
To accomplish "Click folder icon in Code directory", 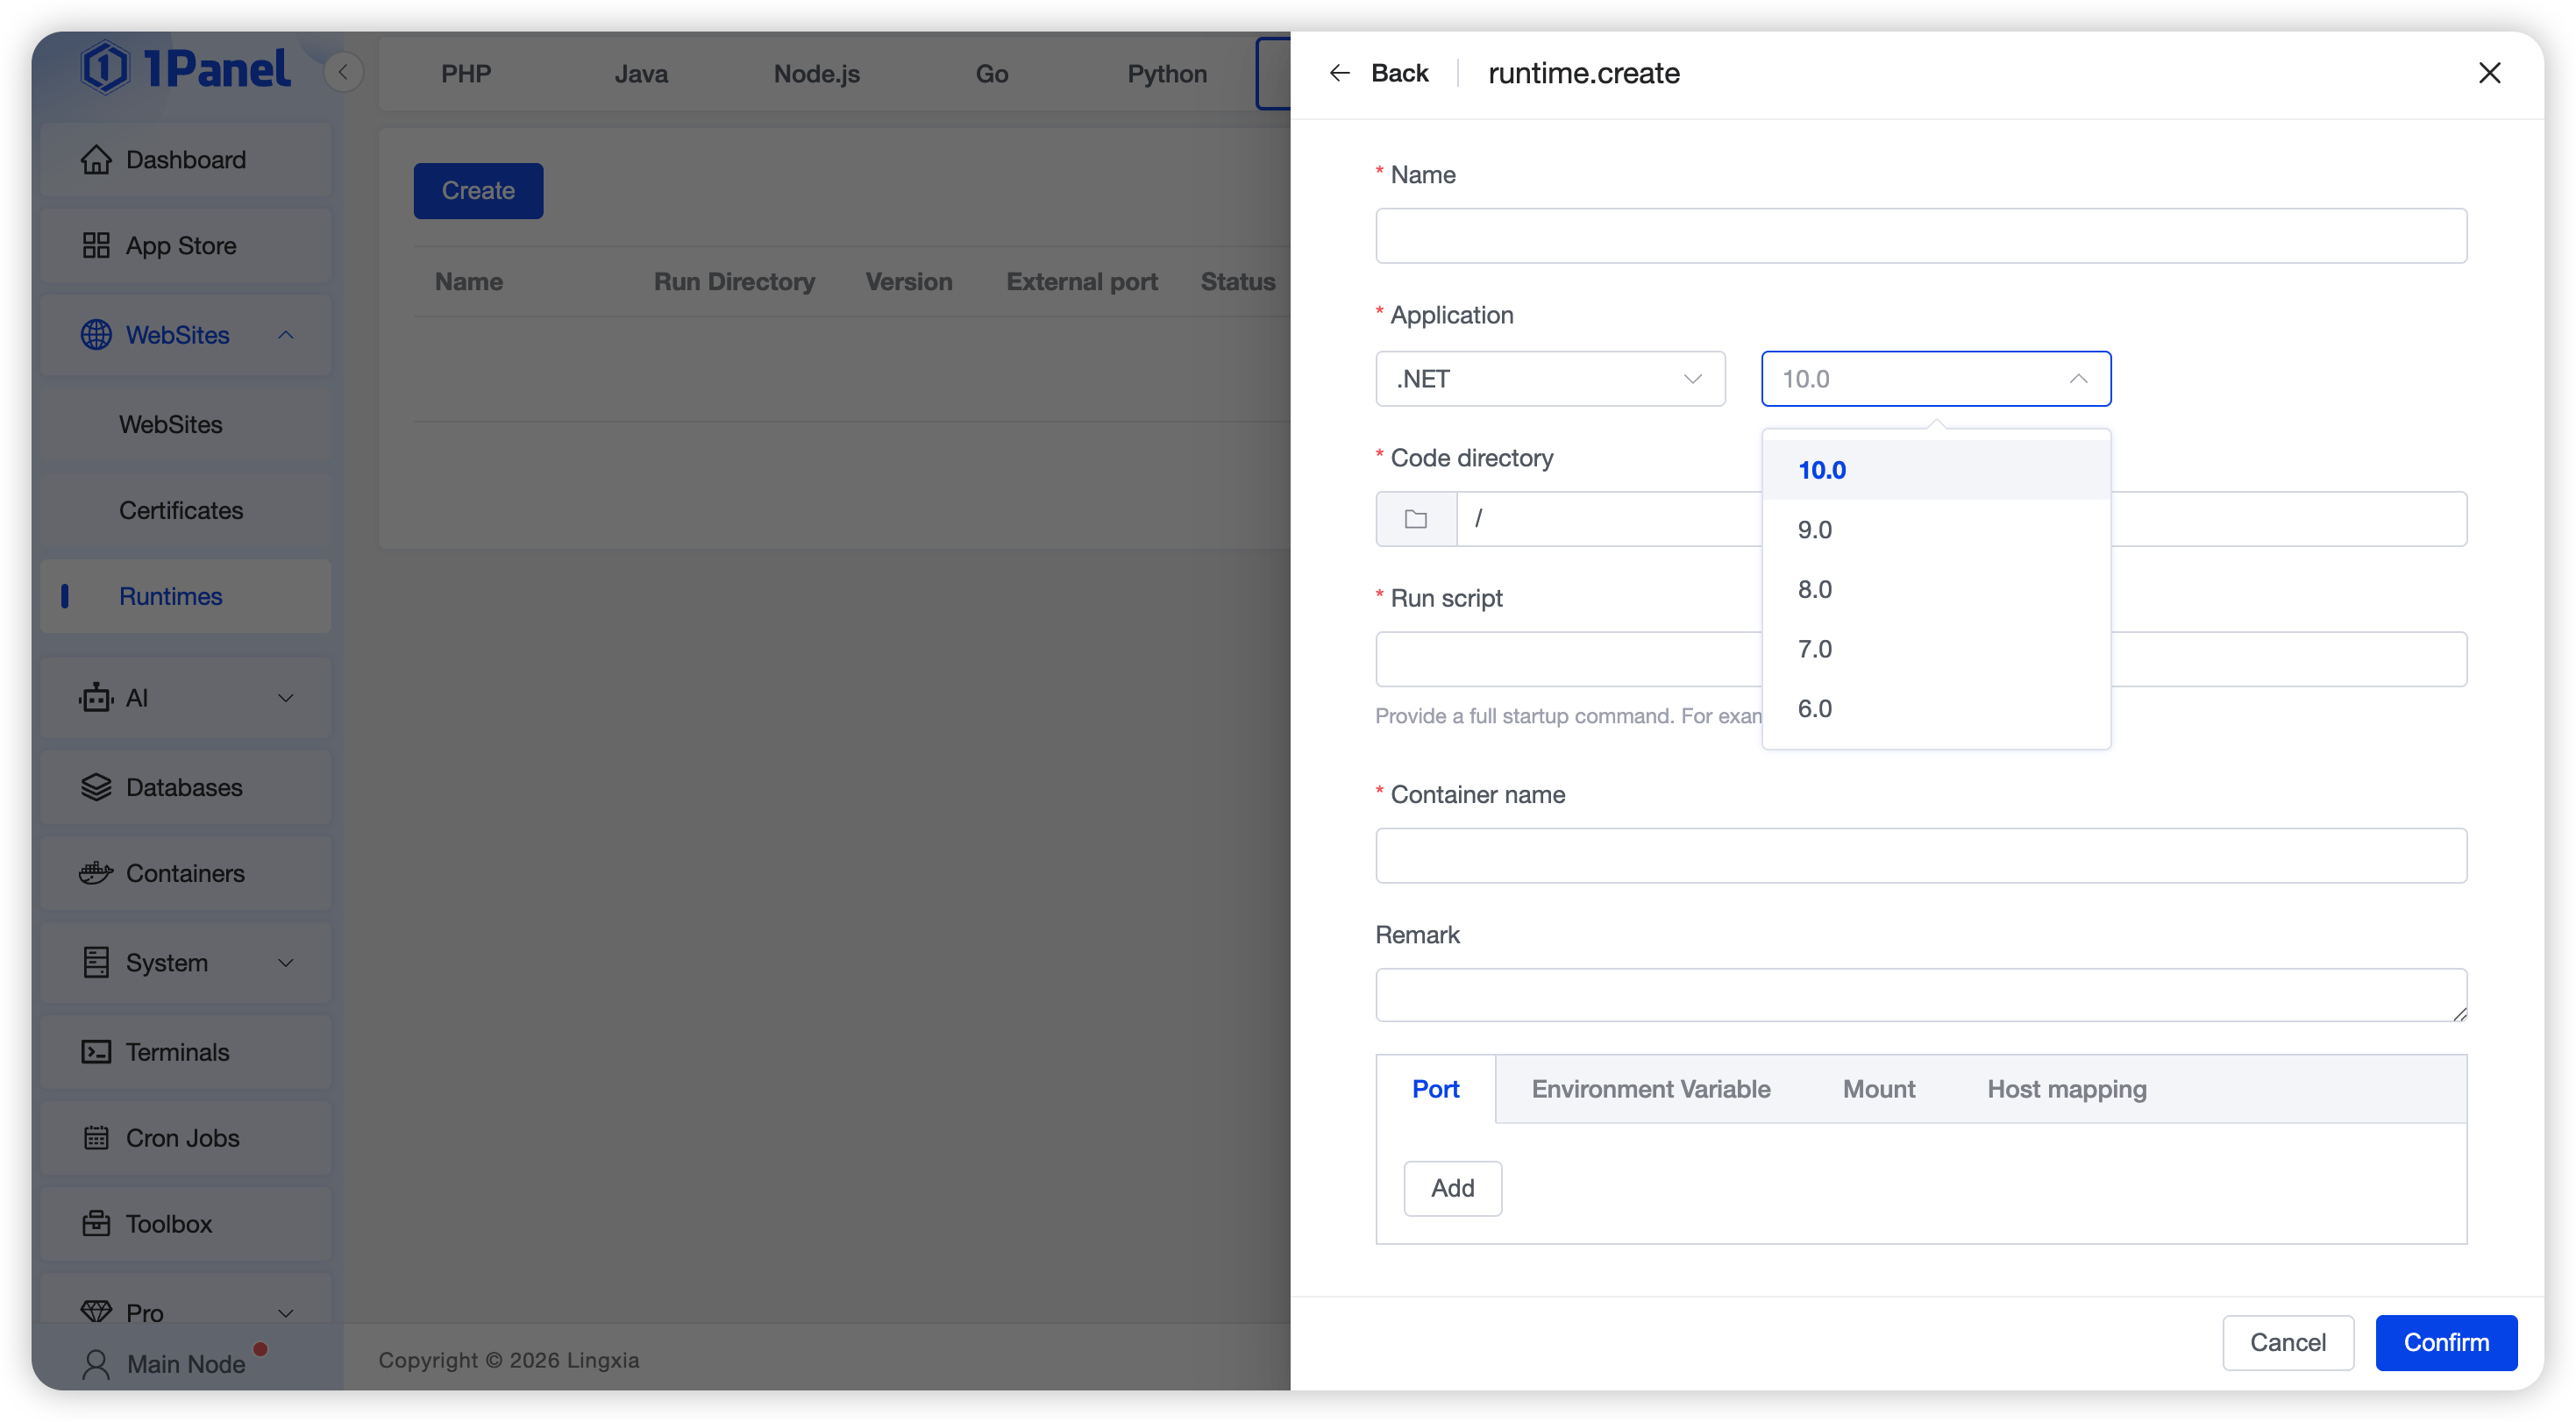I will 1416,519.
